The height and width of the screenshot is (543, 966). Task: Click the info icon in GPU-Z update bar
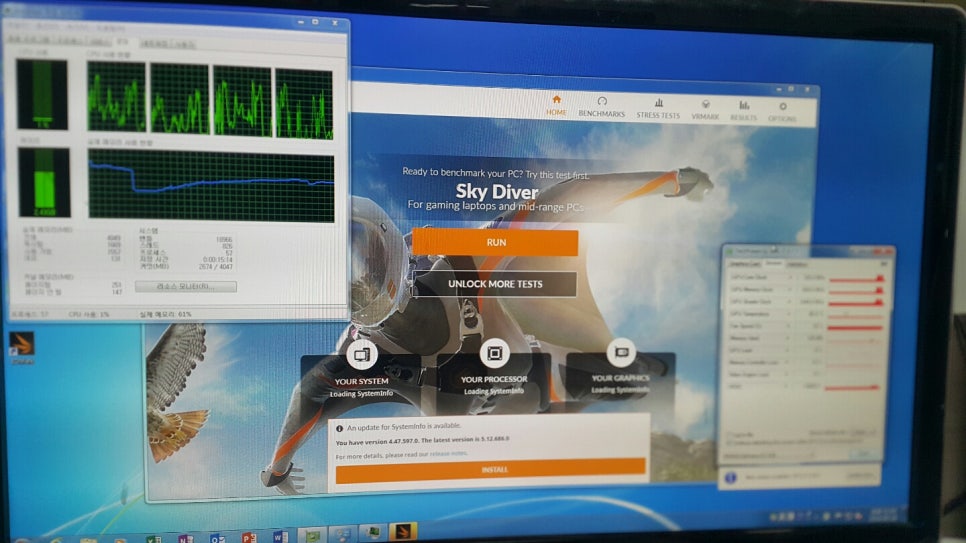(731, 478)
